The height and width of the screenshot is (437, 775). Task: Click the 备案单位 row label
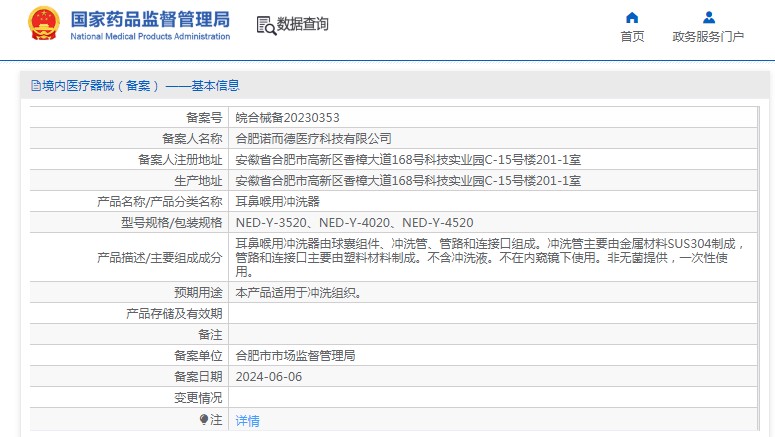click(x=198, y=355)
